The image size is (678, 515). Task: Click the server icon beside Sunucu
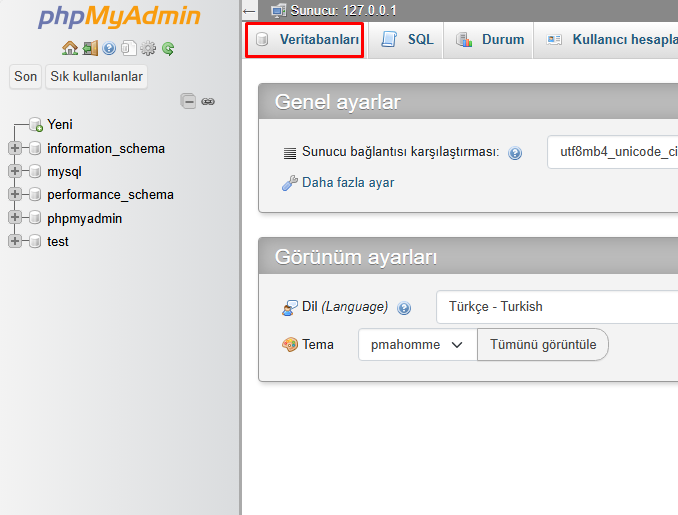[x=278, y=10]
